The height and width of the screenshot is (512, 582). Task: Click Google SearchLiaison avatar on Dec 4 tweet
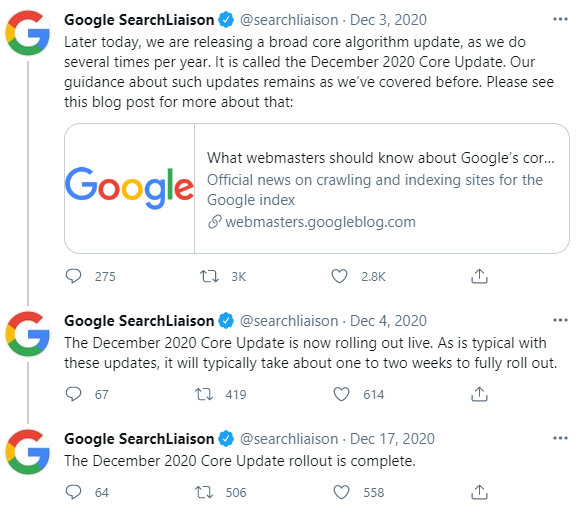click(28, 334)
